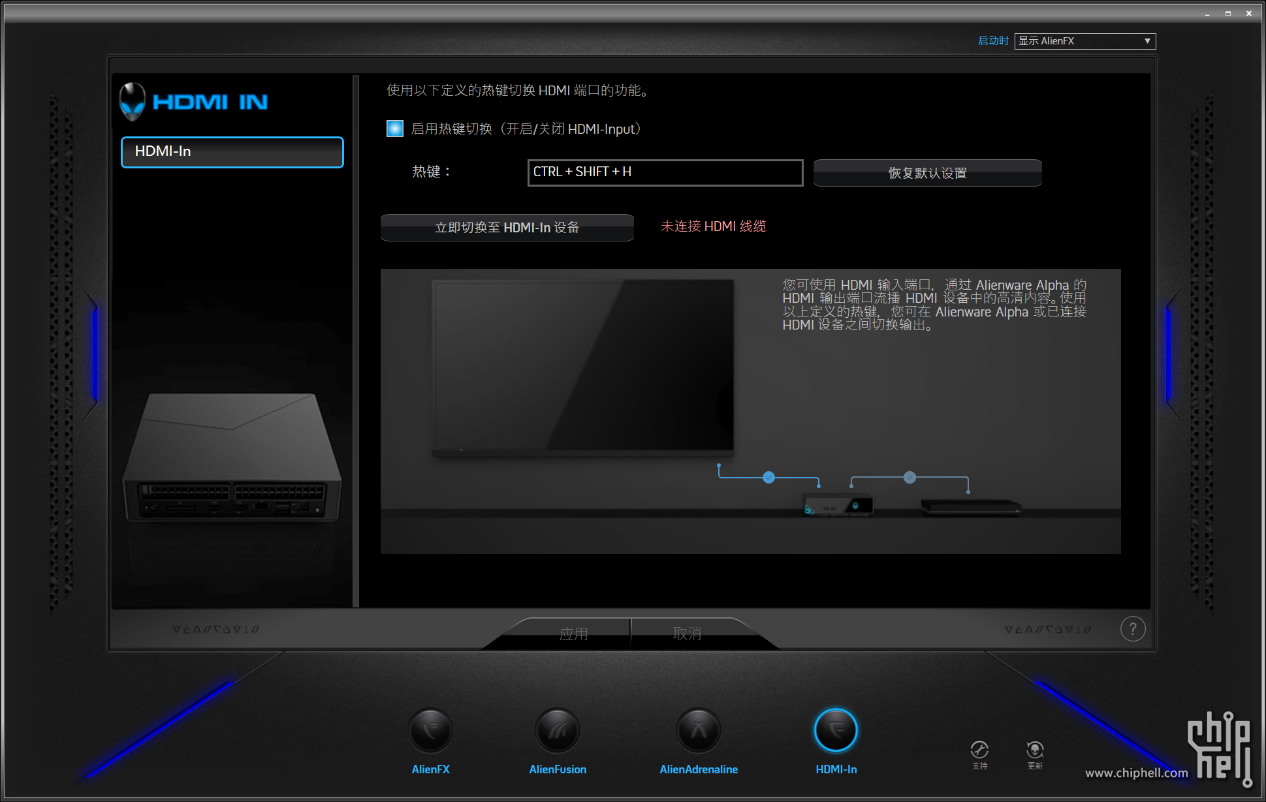The image size is (1266, 802).
Task: Click the support icon at bottom
Action: click(x=979, y=751)
